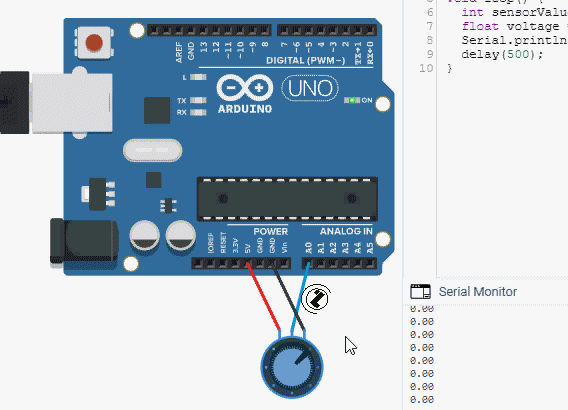Image resolution: width=568 pixels, height=410 pixels.
Task: Click the 5V power pin header
Action: [x=247, y=263]
